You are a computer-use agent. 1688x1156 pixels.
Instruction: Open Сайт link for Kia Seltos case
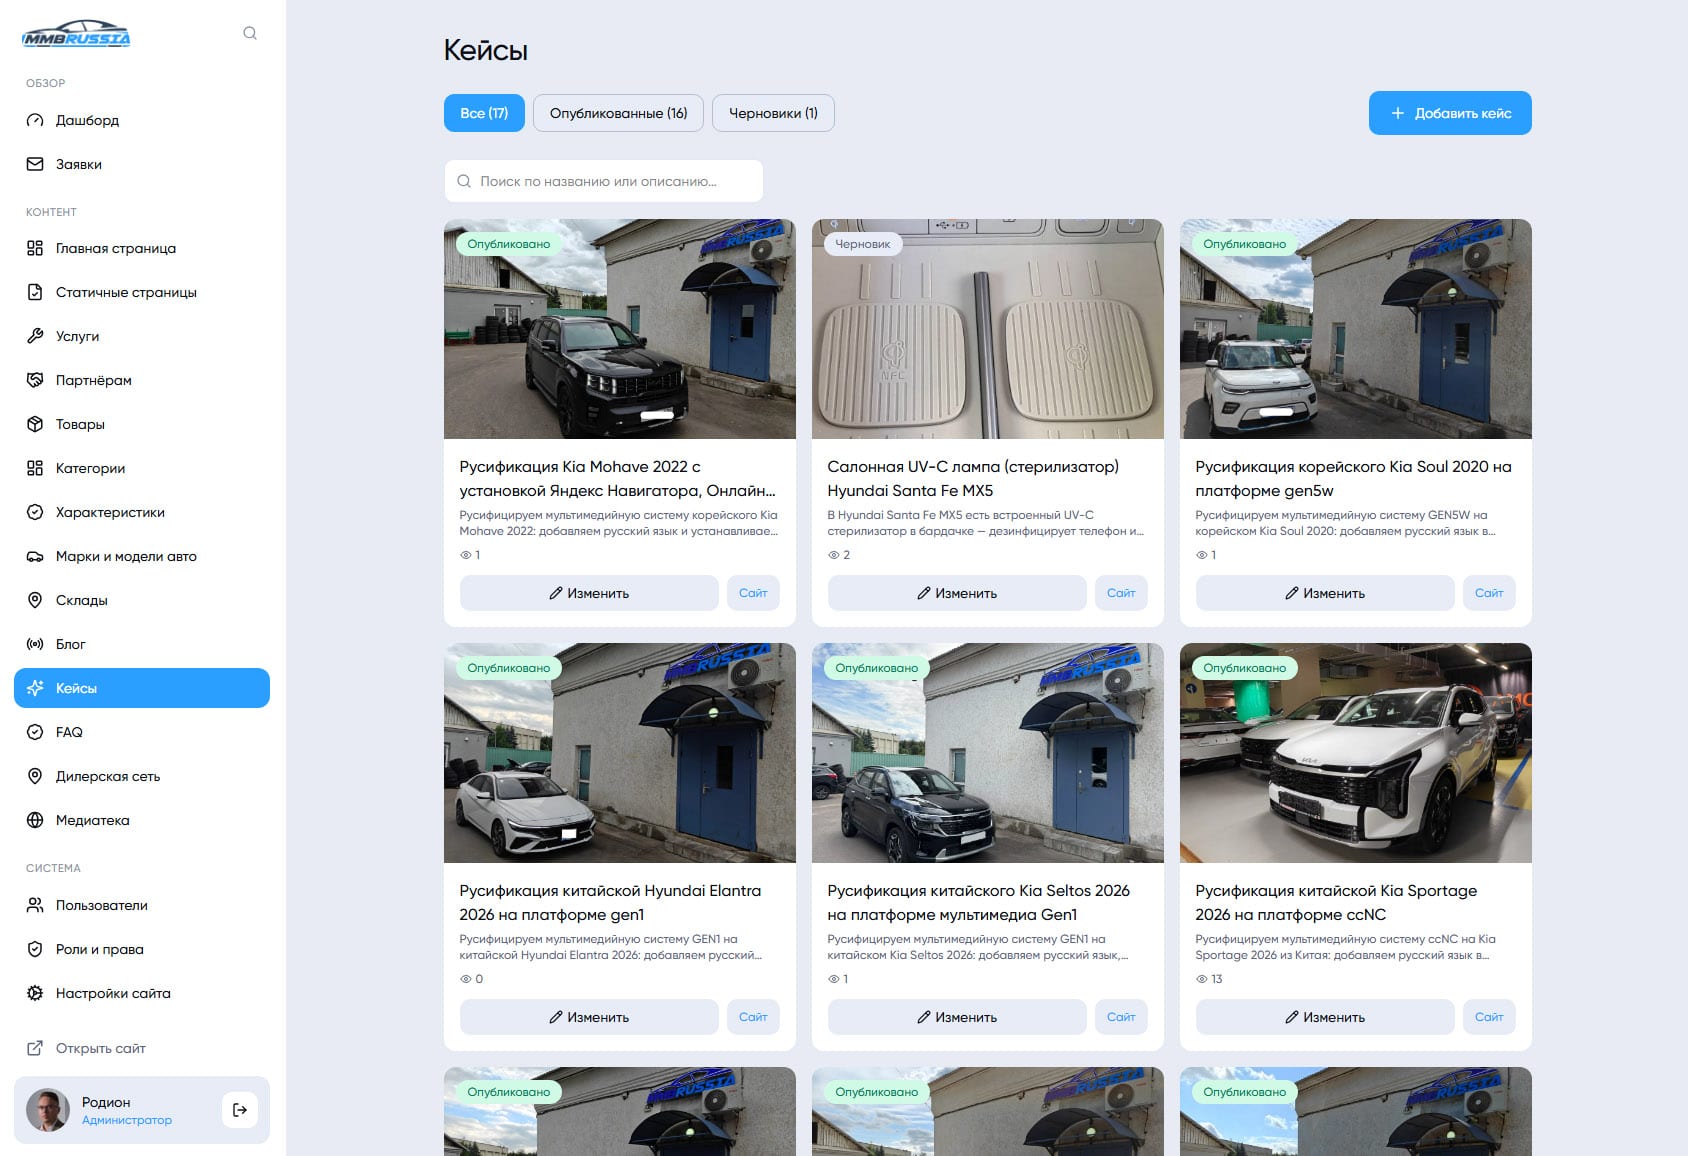pos(1121,1017)
